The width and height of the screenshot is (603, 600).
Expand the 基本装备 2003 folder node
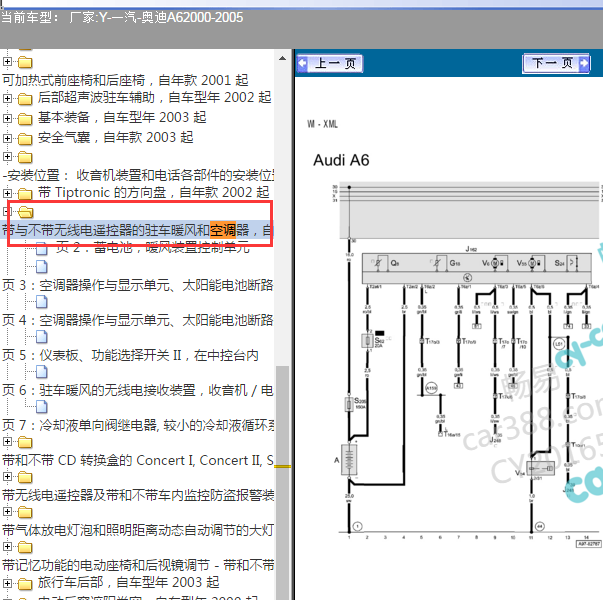click(x=7, y=118)
